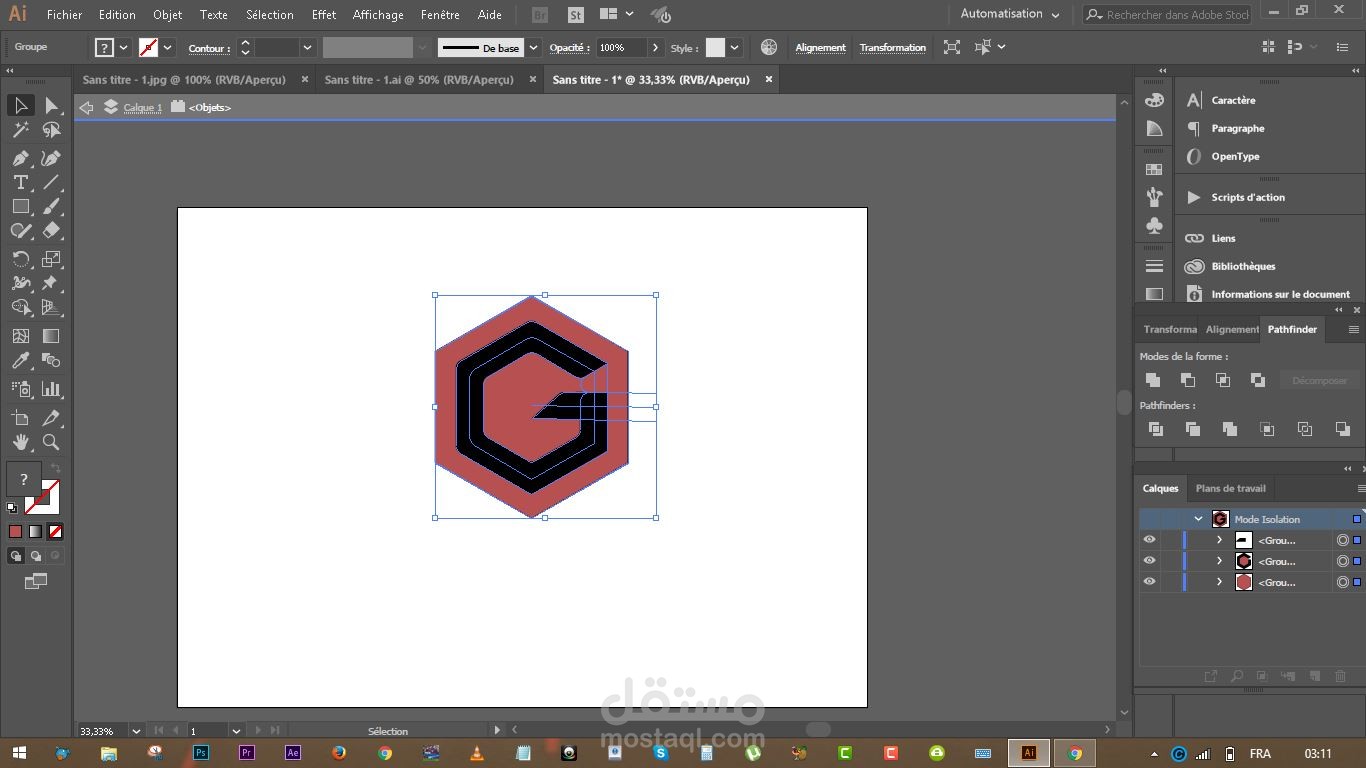Click the Gradient fill mode swatch
The image size is (1366, 768).
[x=35, y=532]
